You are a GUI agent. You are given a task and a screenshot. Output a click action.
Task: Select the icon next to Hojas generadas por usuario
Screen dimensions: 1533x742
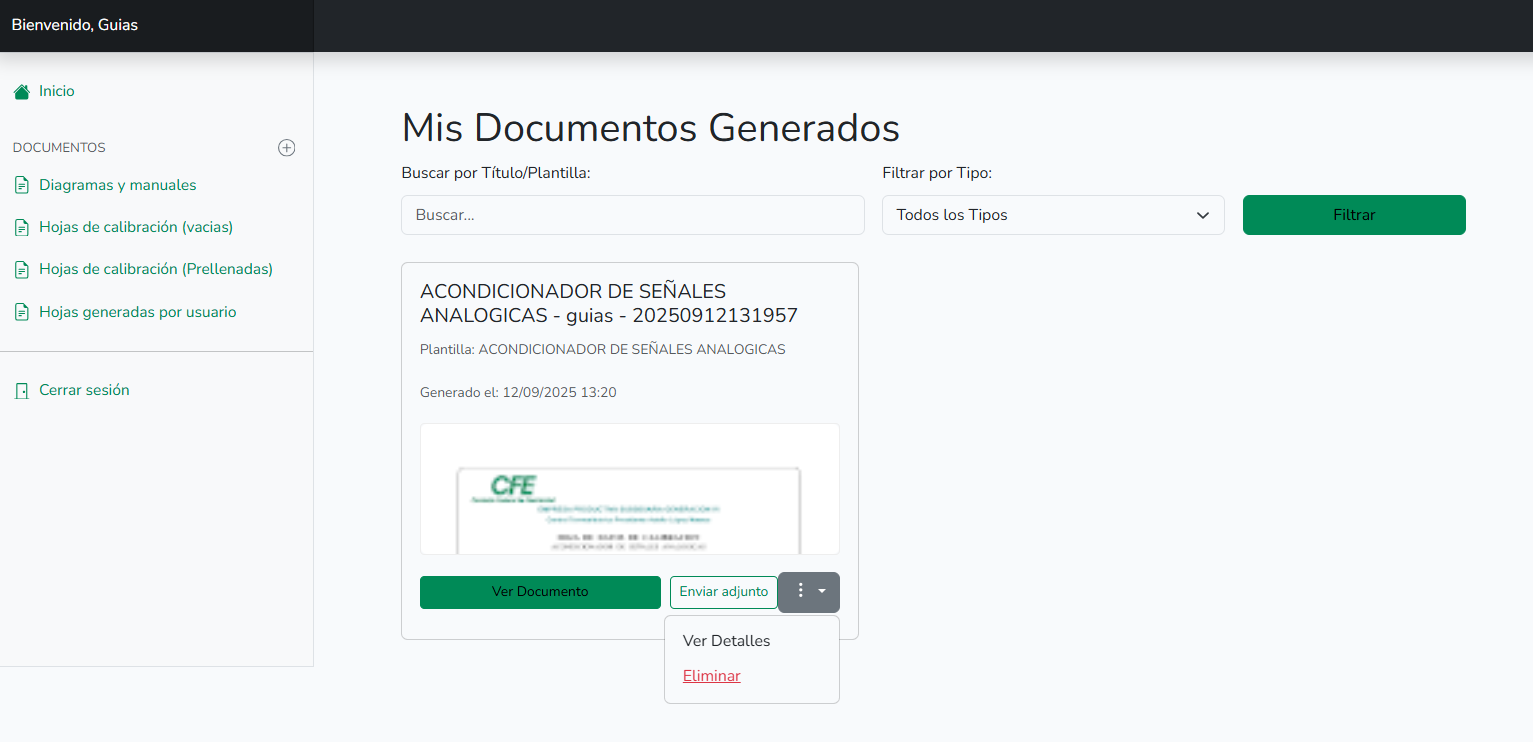pyautogui.click(x=21, y=311)
